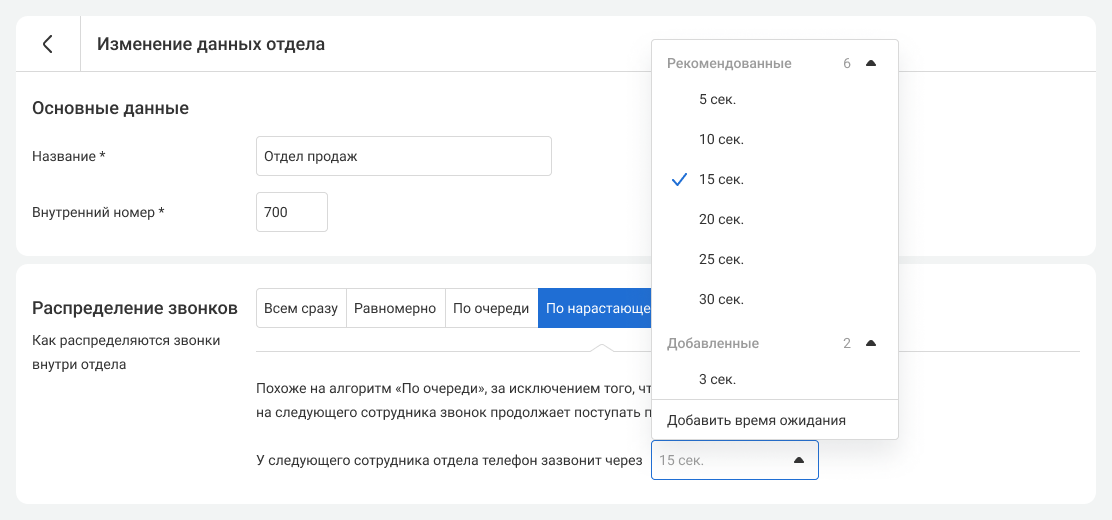Open the wait-time combo box showing 15 сек.
Screen dimensions: 1112x520
720,460
